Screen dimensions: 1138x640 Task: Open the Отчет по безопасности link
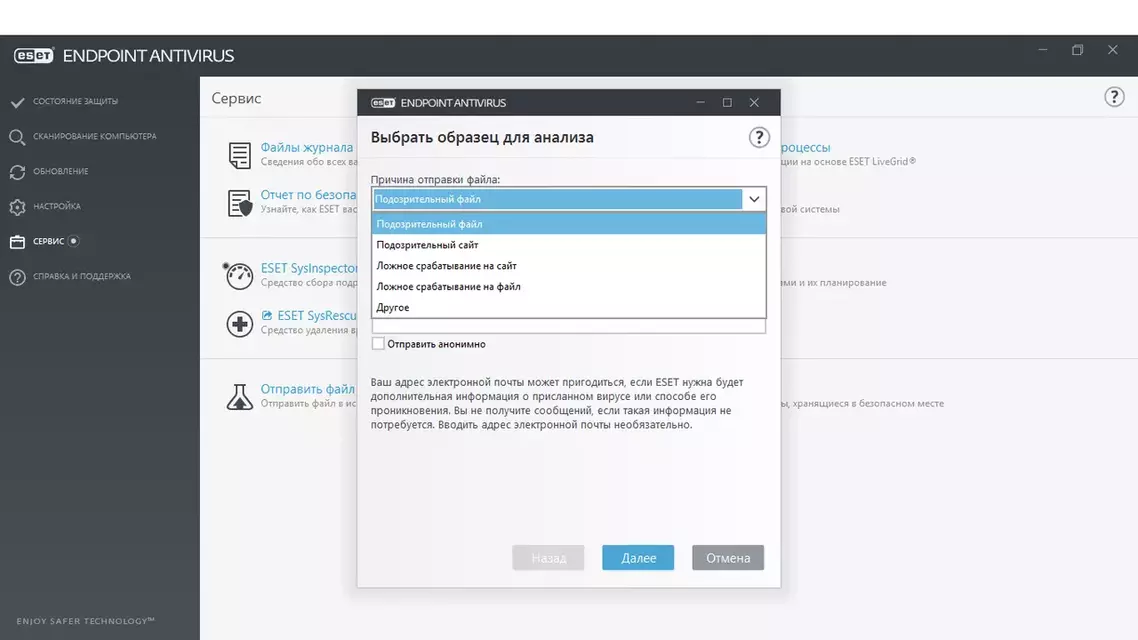[308, 194]
